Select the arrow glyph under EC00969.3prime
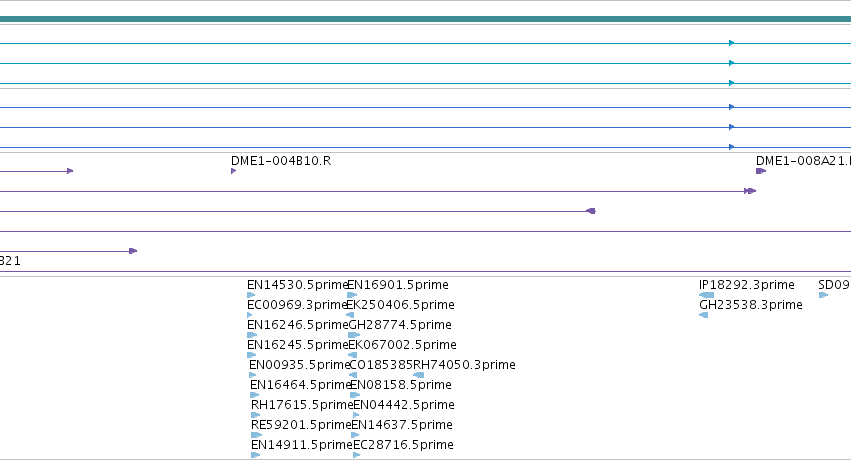The height and width of the screenshot is (460, 851). click(250, 315)
